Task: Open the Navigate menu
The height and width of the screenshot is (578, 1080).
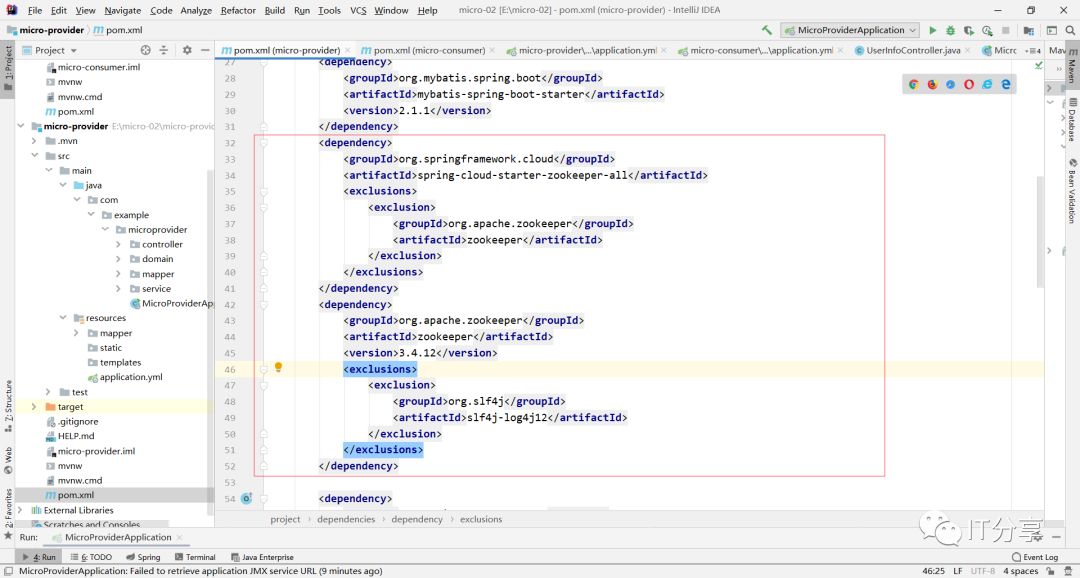Action: click(123, 10)
